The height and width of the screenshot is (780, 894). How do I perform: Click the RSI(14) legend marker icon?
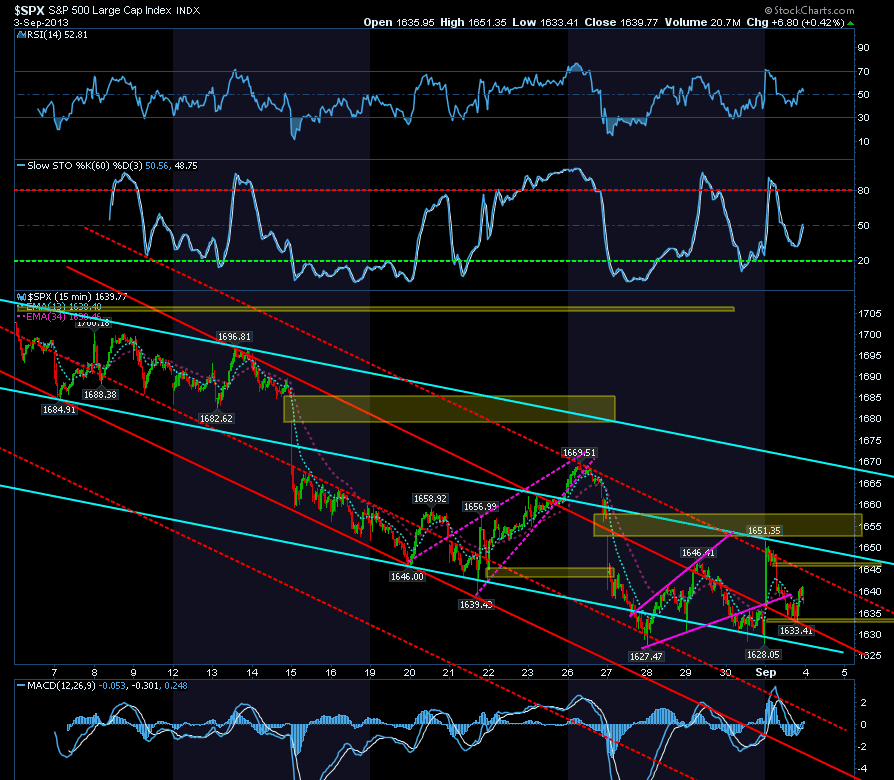click(21, 35)
